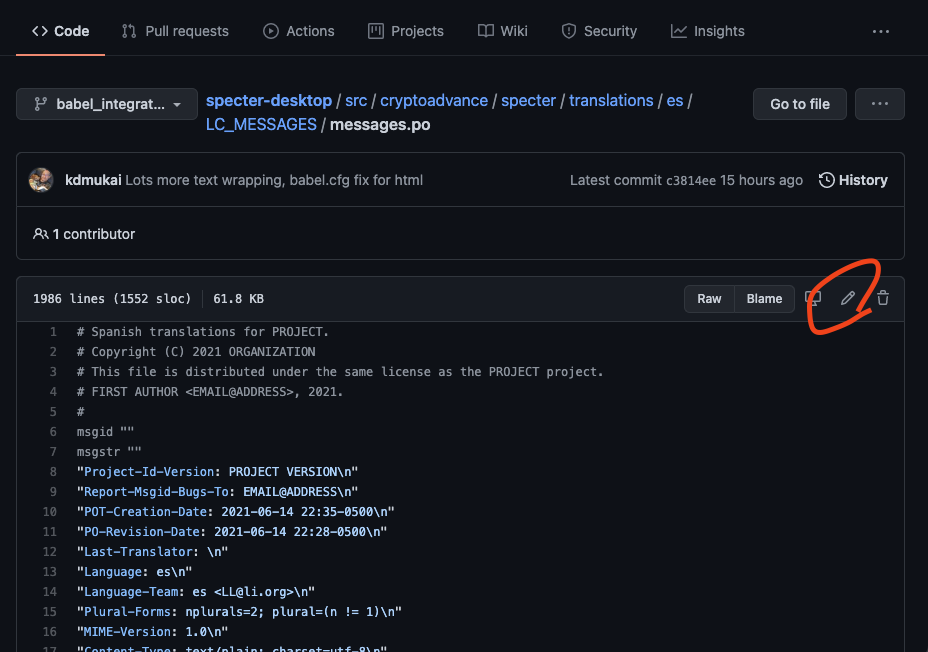Viewport: 928px width, 652px height.
Task: Switch to the Actions tab
Action: point(299,31)
